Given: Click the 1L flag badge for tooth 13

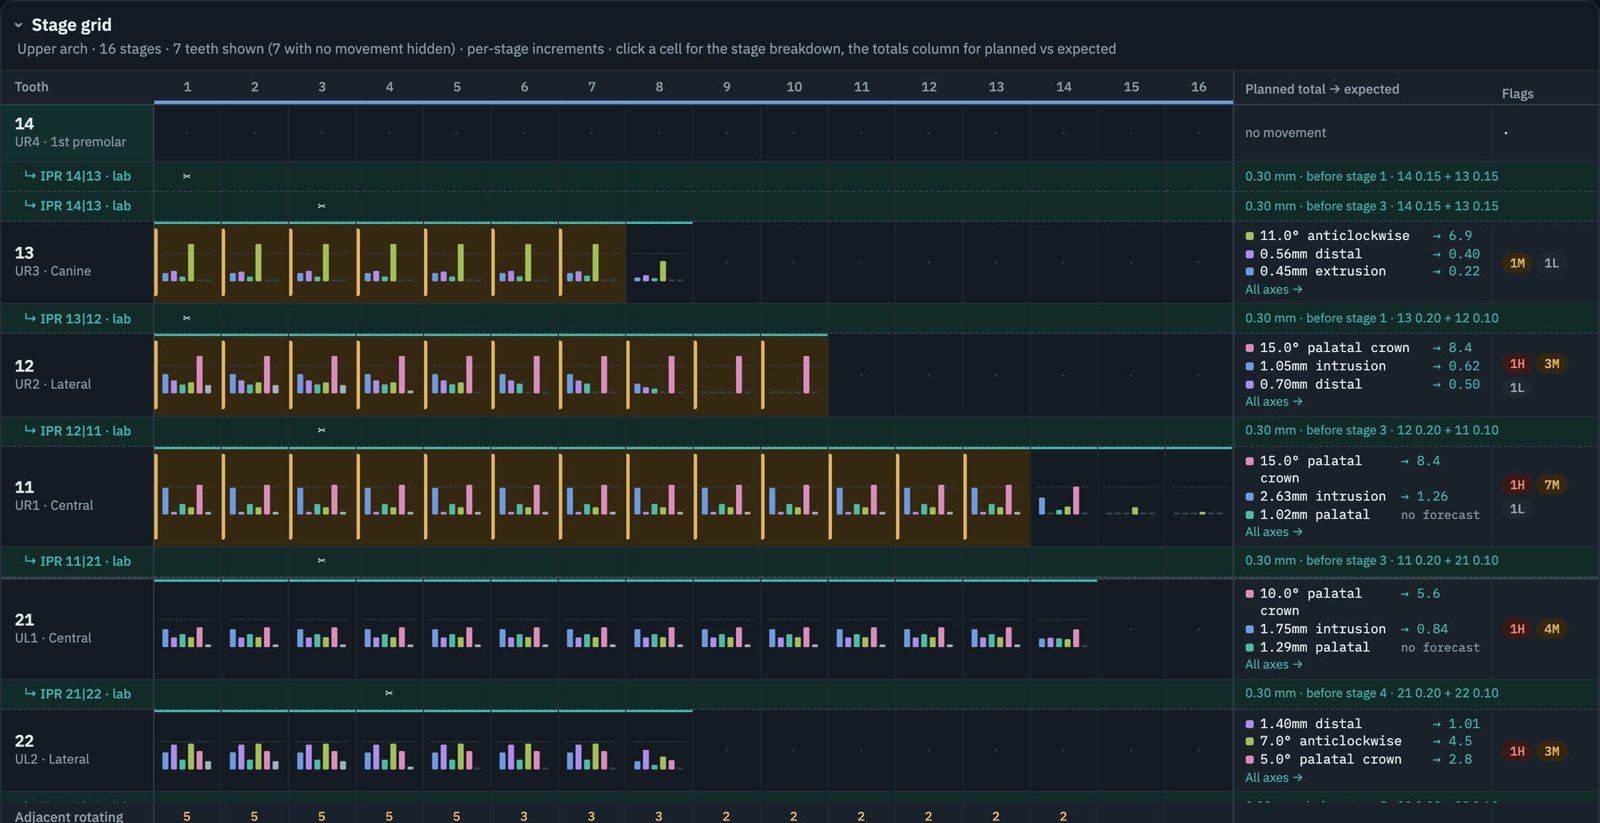Looking at the screenshot, I should point(1551,263).
